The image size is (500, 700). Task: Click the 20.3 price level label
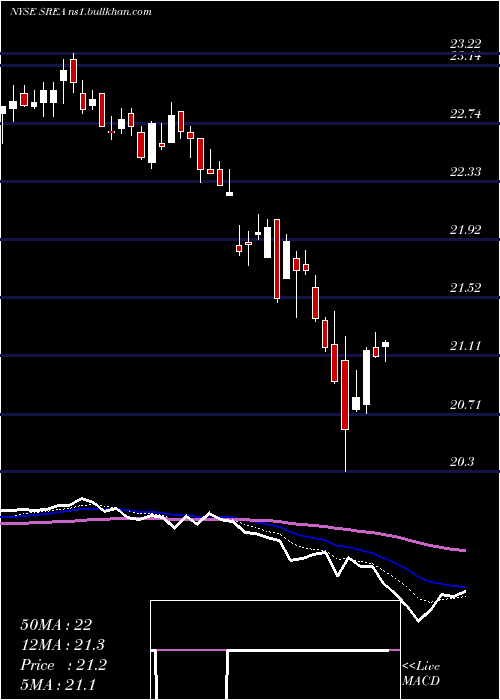(x=462, y=462)
